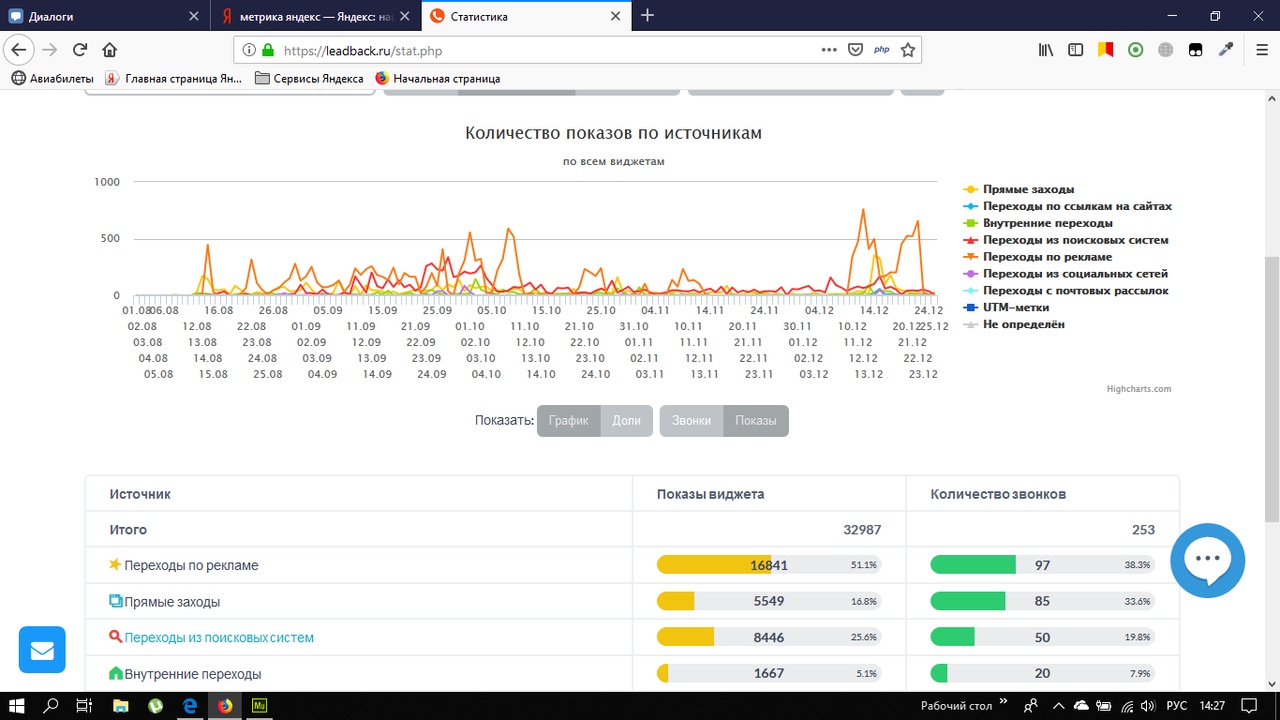Screen dimensions: 1280x720
Task: Click the Прямые заходы table row
Action: click(x=632, y=601)
